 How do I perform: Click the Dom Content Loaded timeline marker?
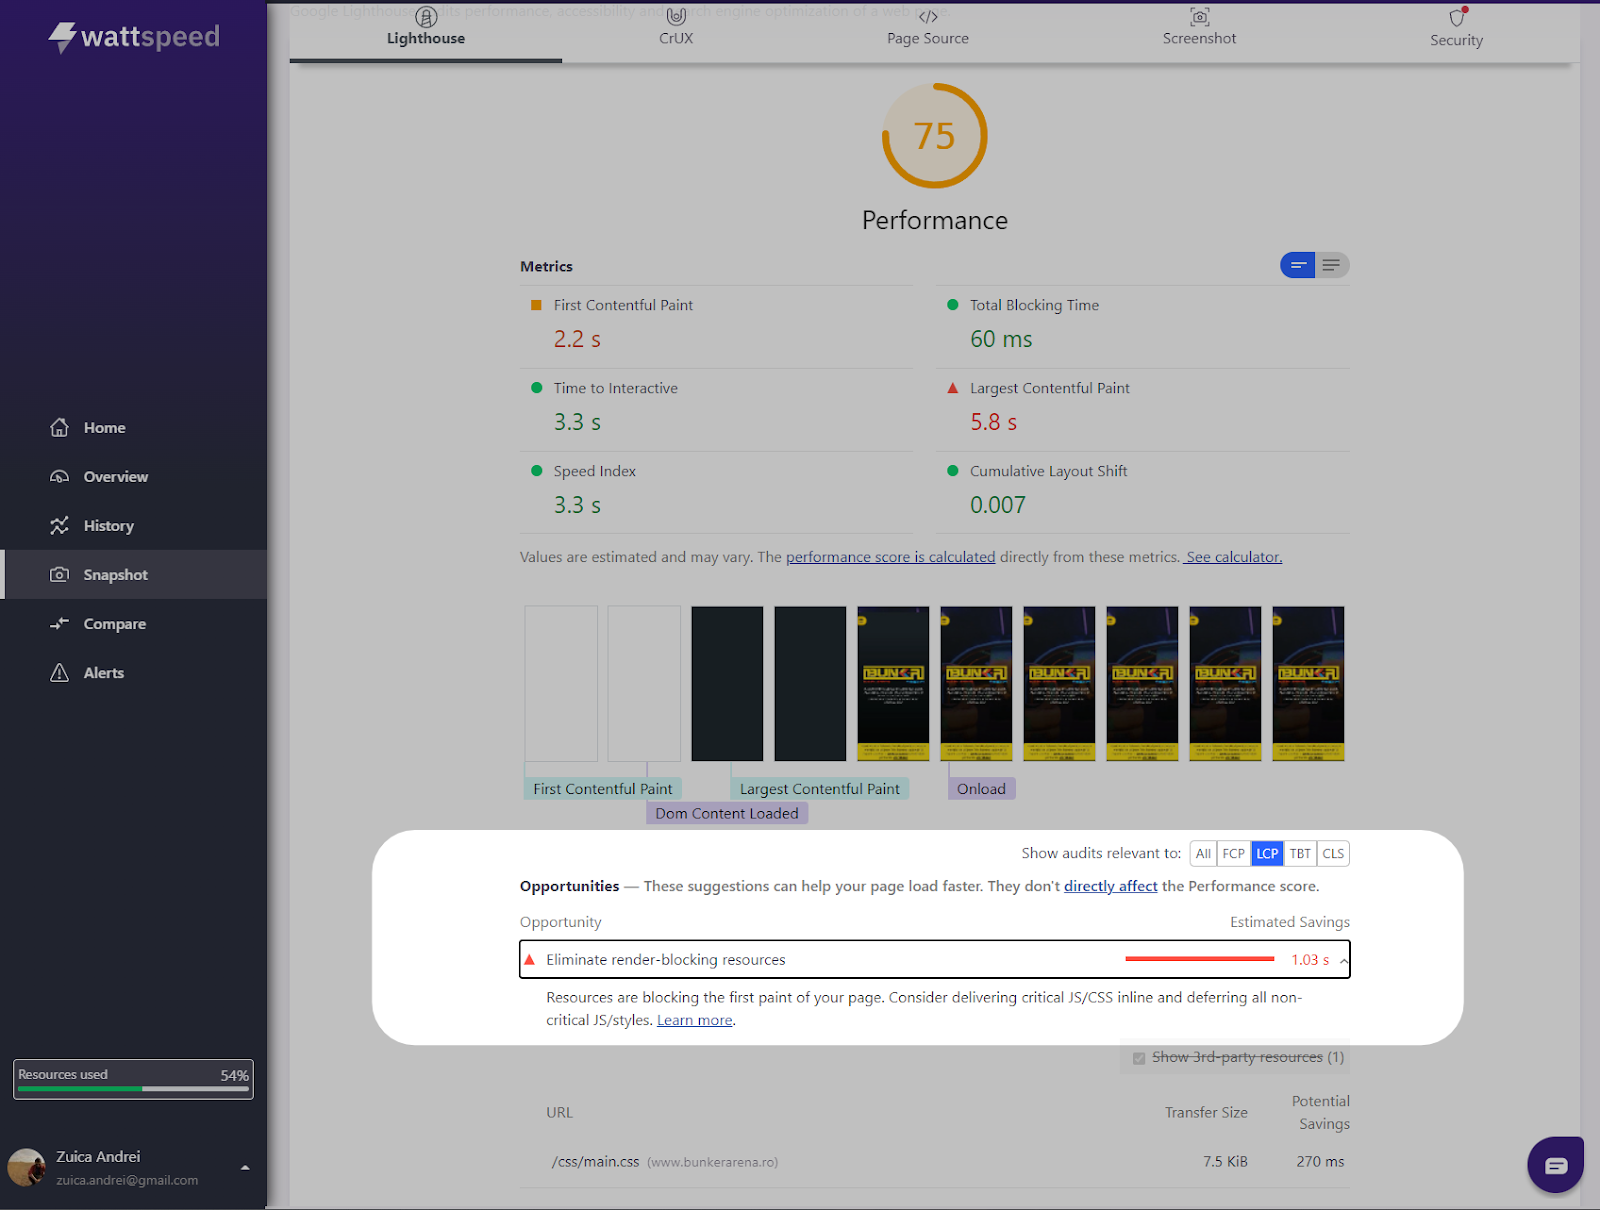(727, 813)
